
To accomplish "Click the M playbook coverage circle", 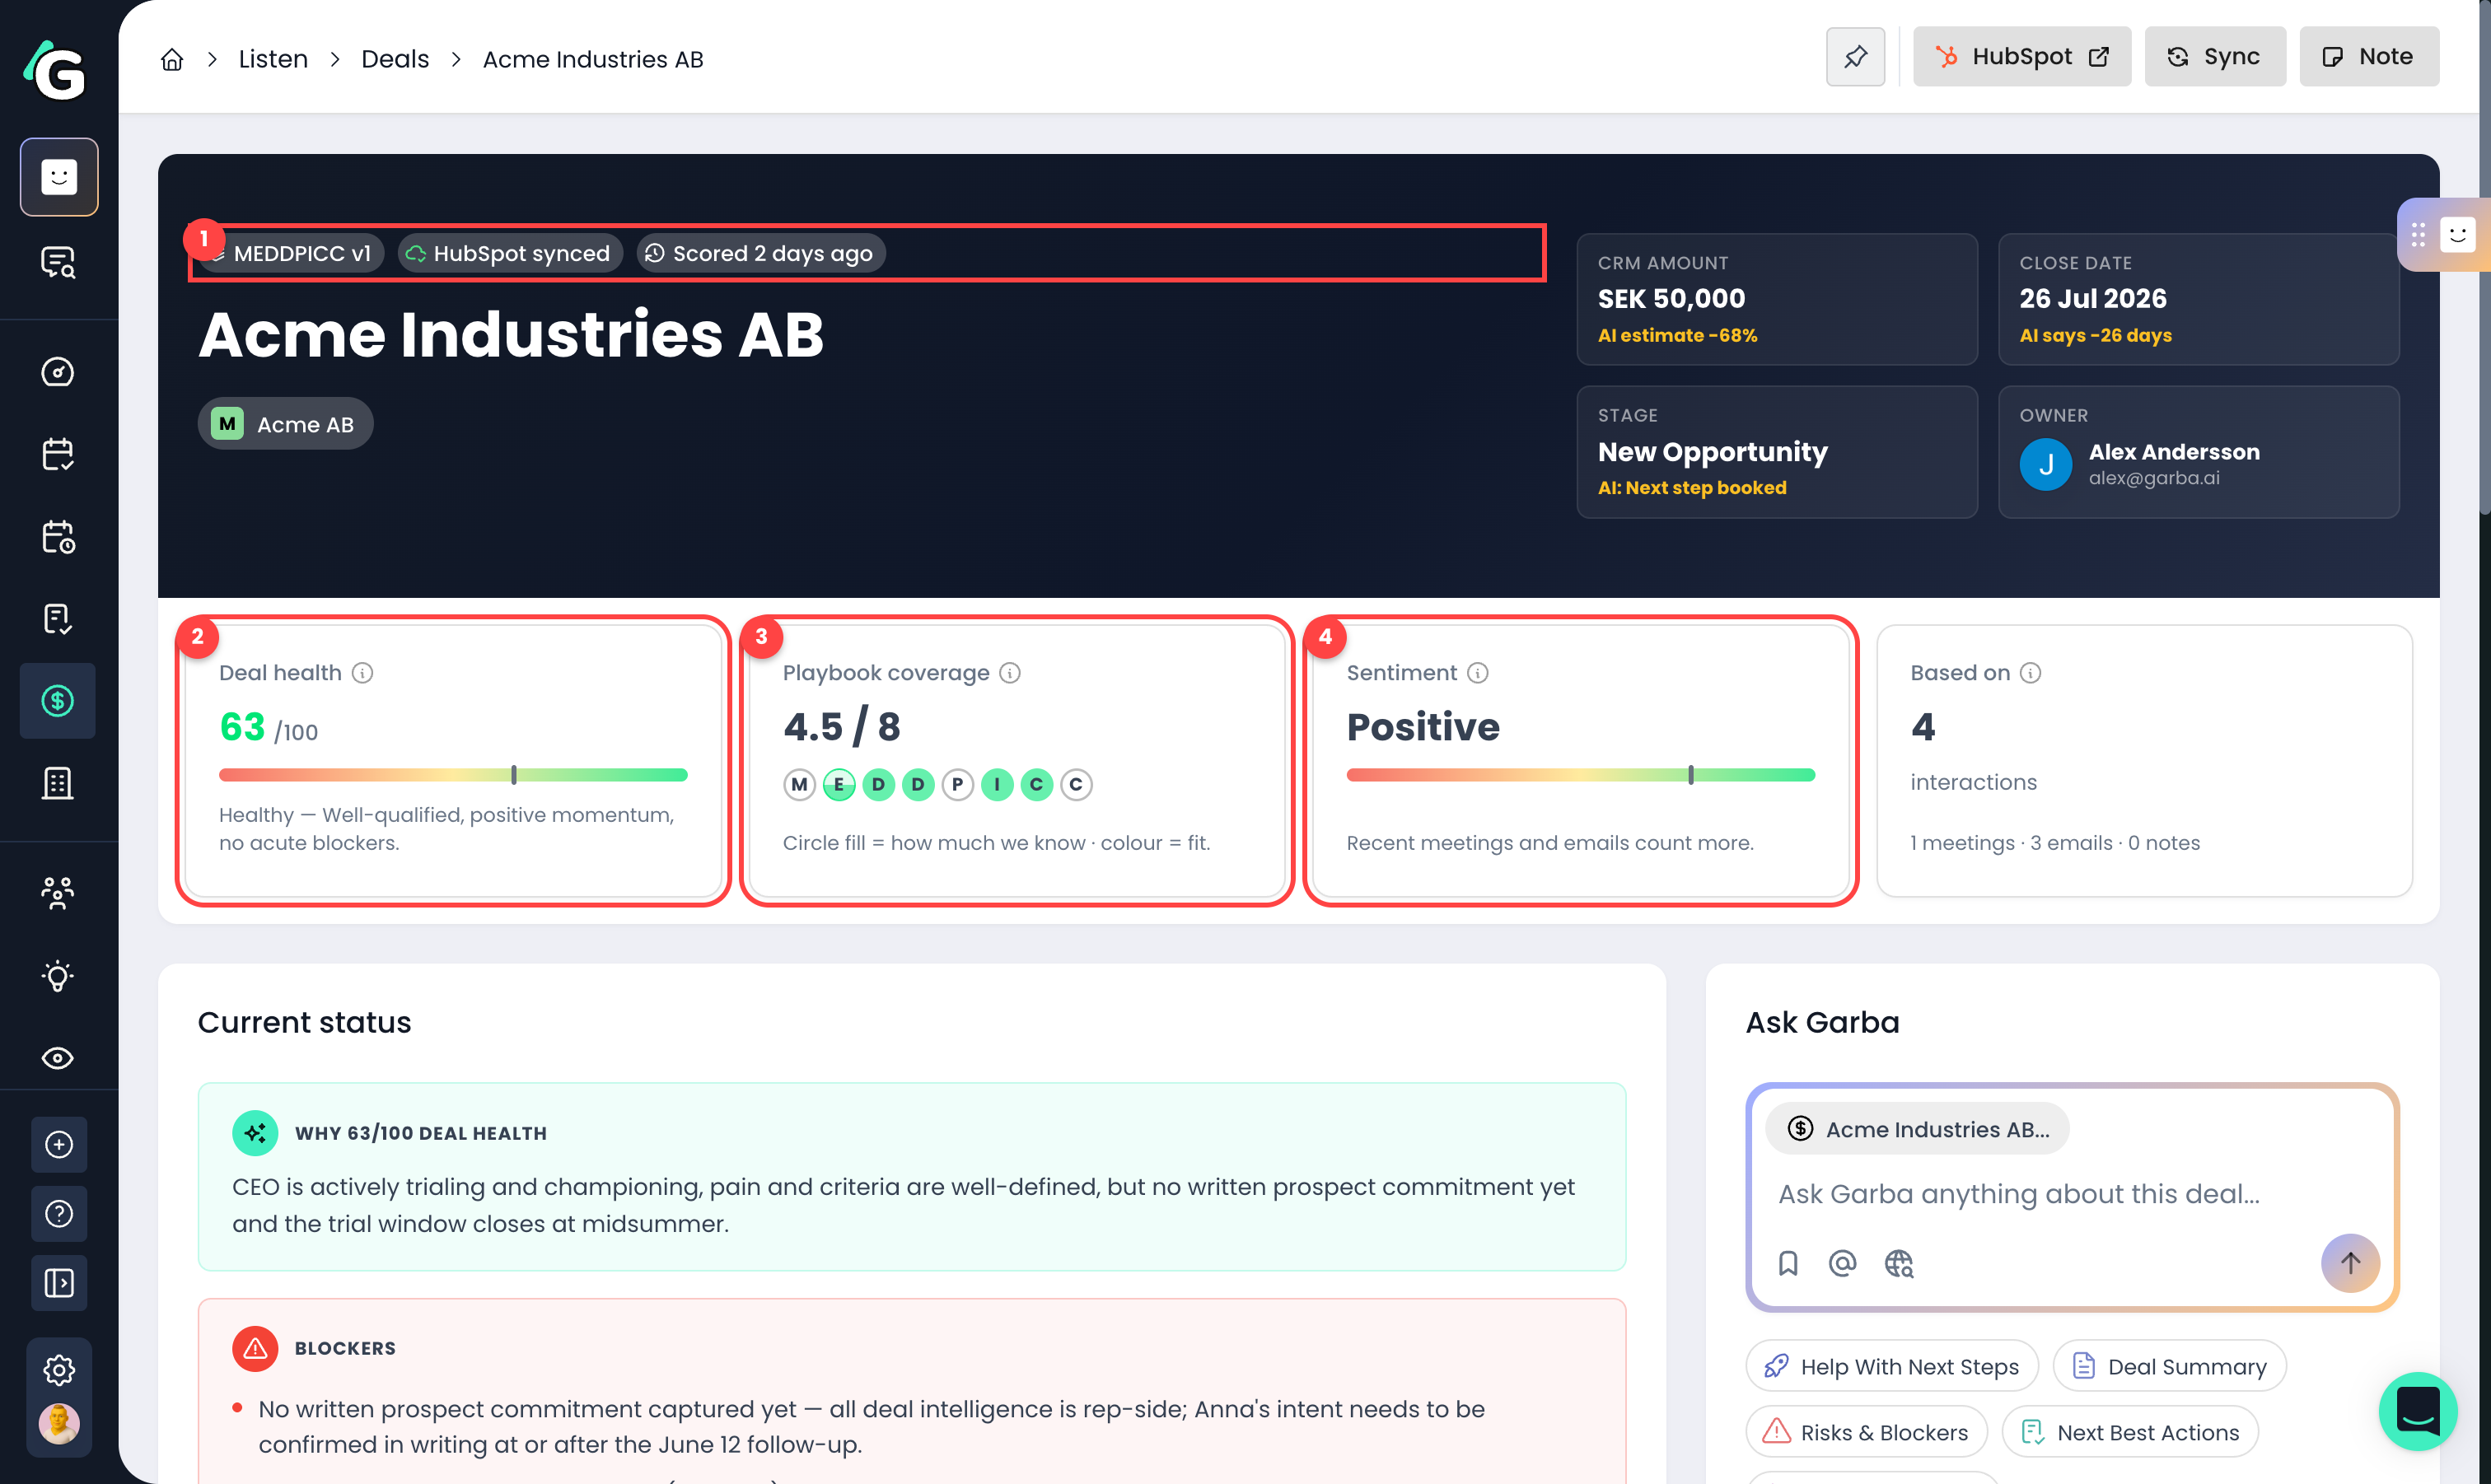I will click(799, 785).
